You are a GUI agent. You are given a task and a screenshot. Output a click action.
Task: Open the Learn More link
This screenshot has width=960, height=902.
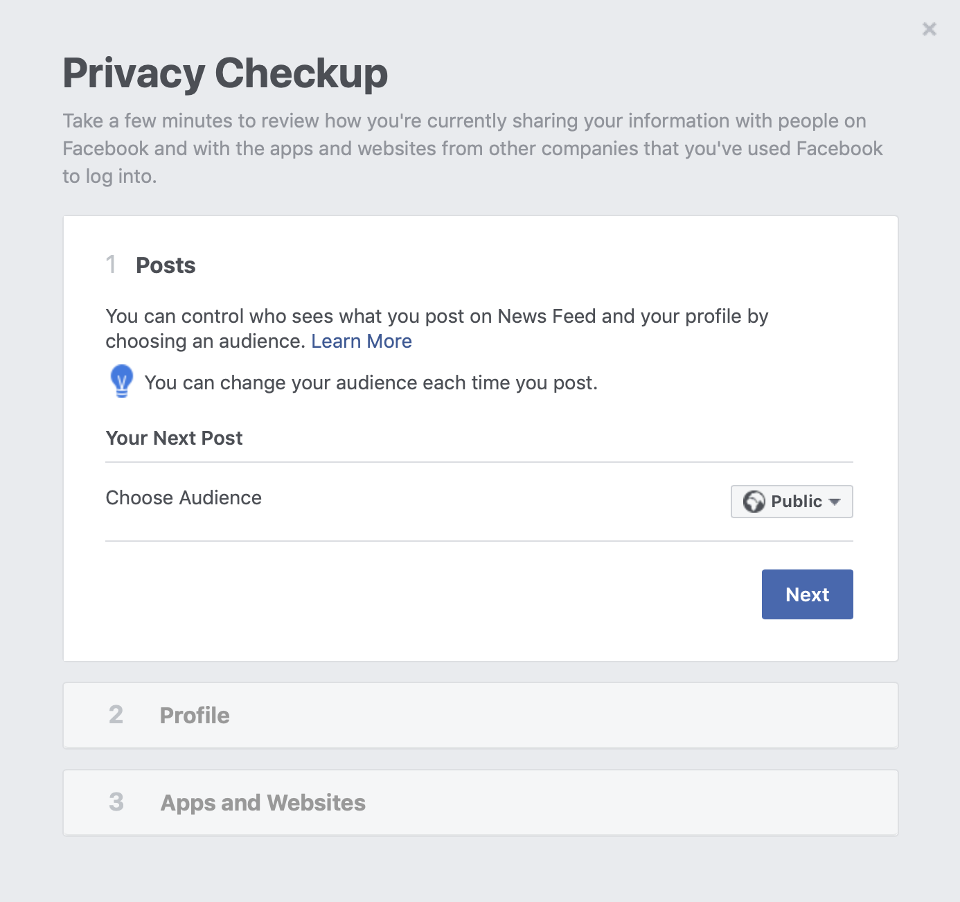pyautogui.click(x=361, y=341)
